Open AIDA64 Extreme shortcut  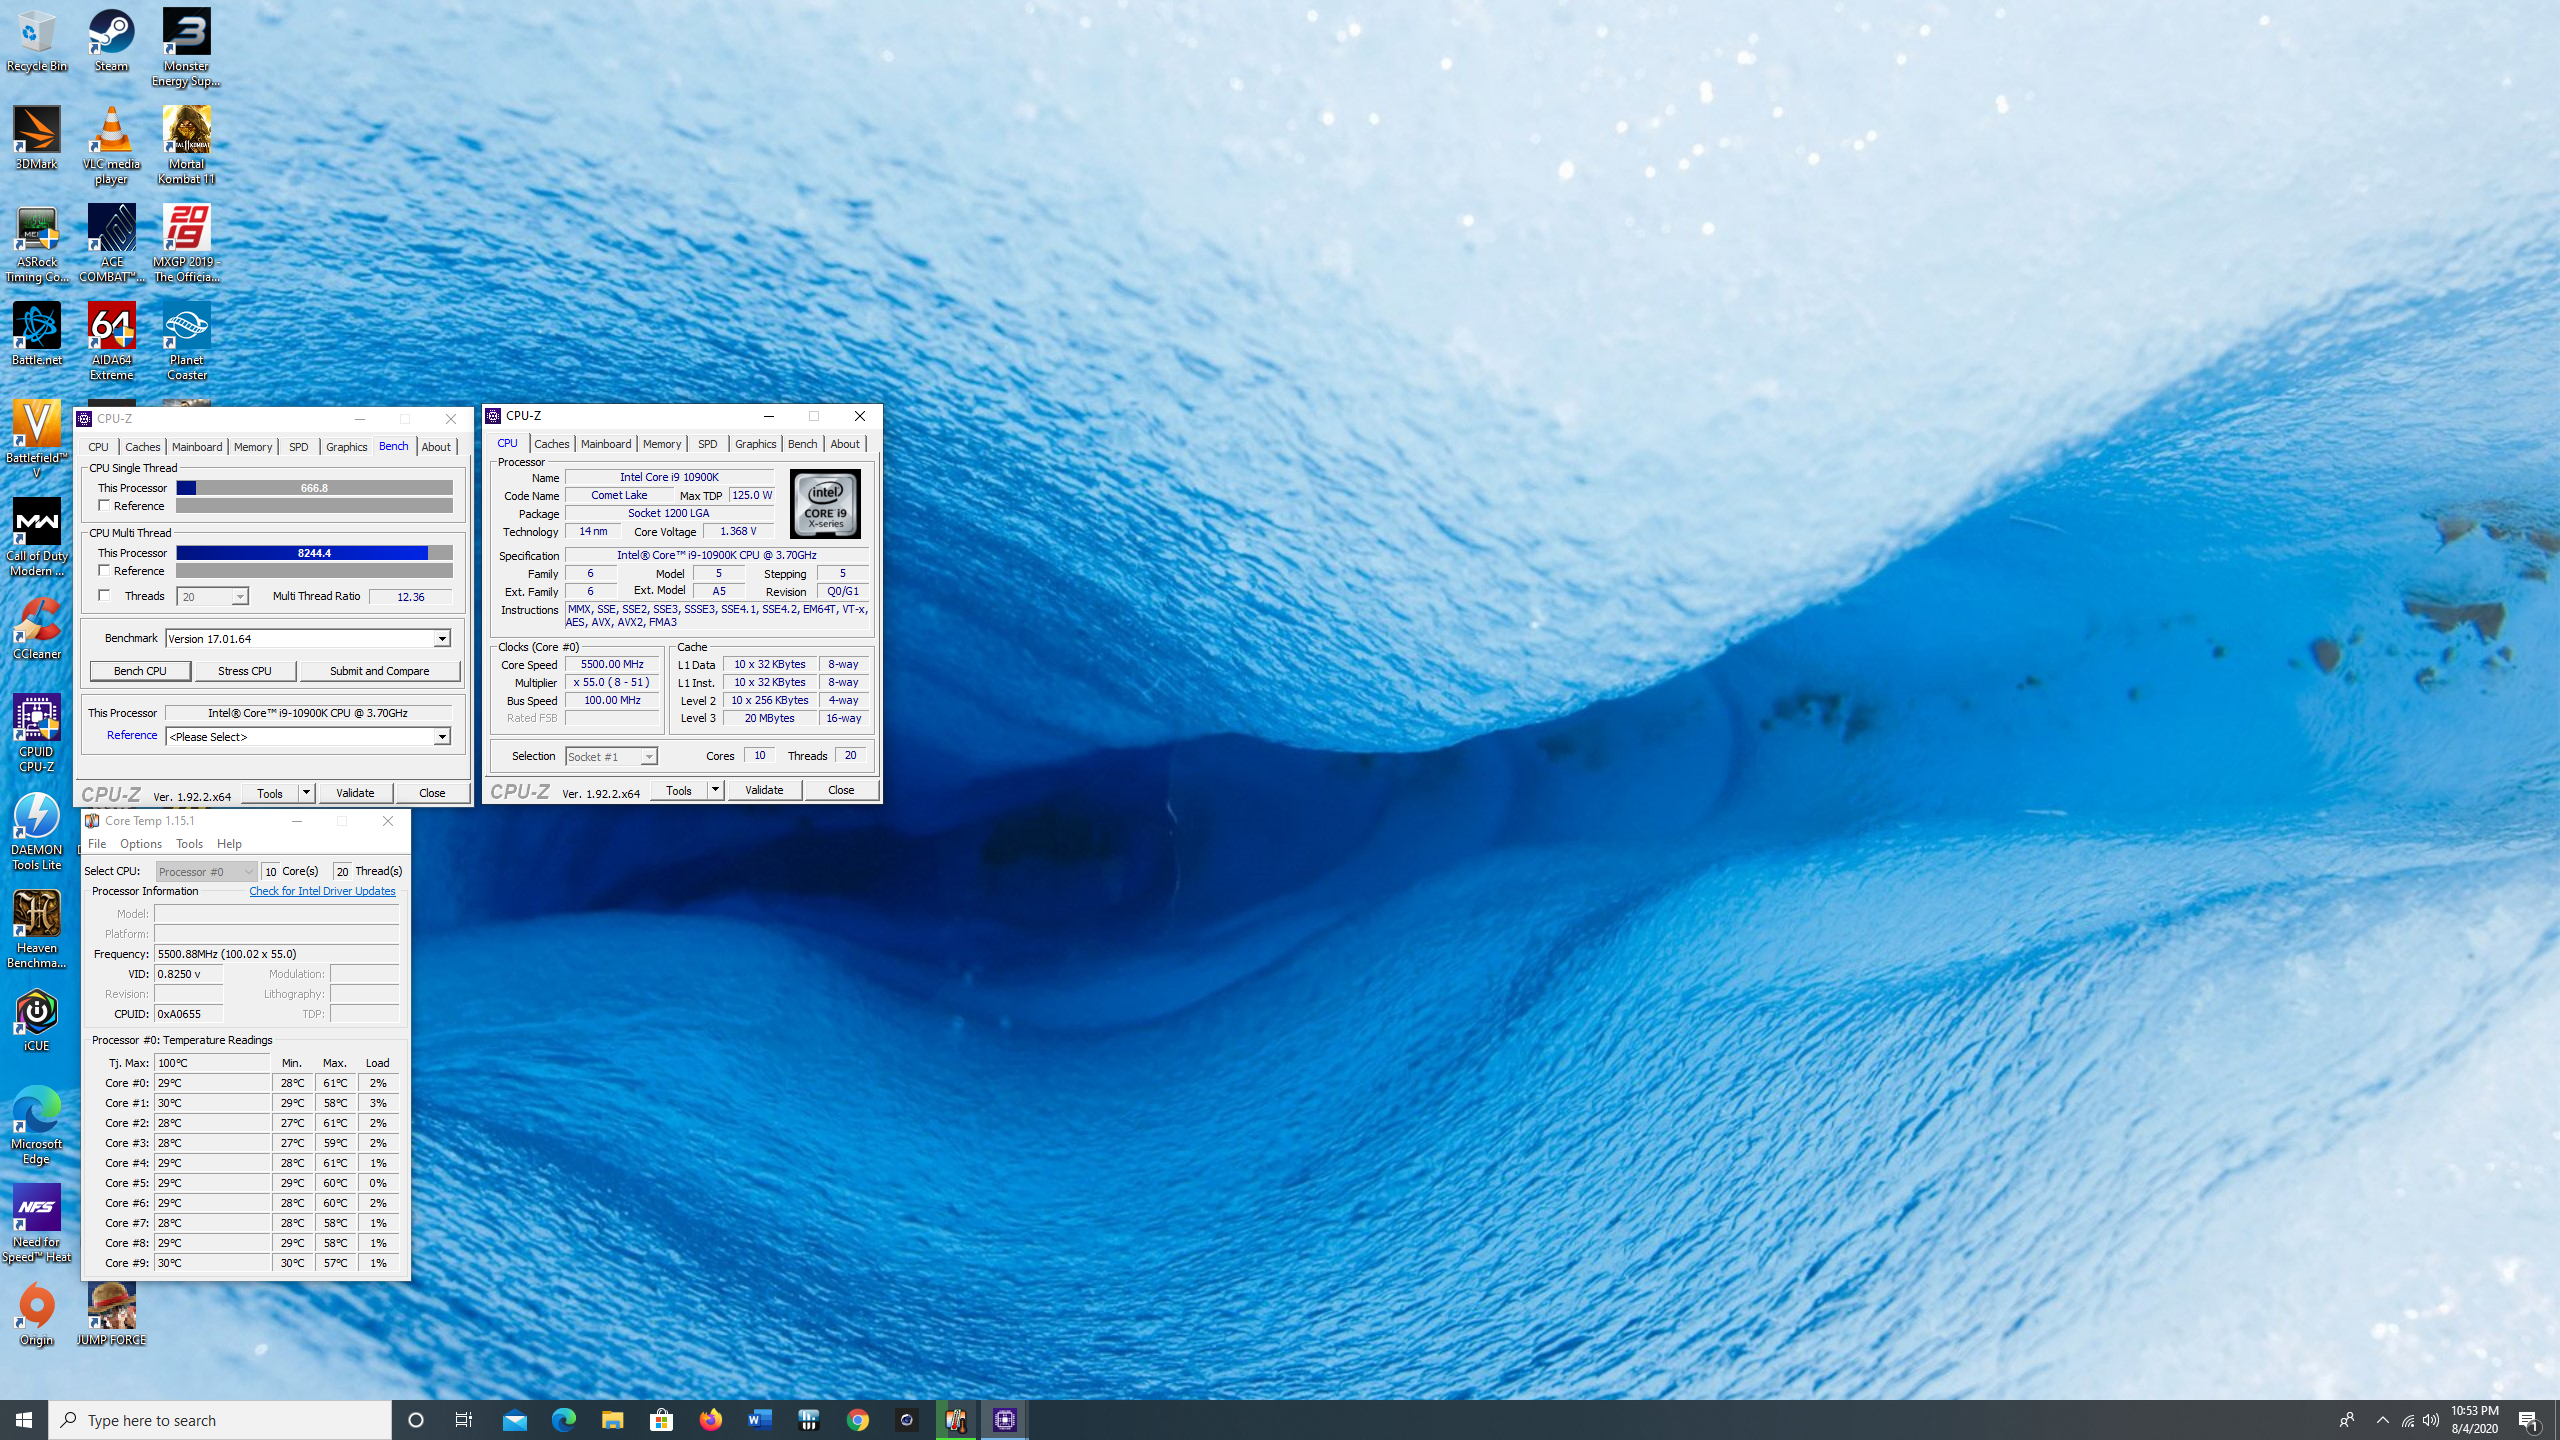pyautogui.click(x=111, y=342)
